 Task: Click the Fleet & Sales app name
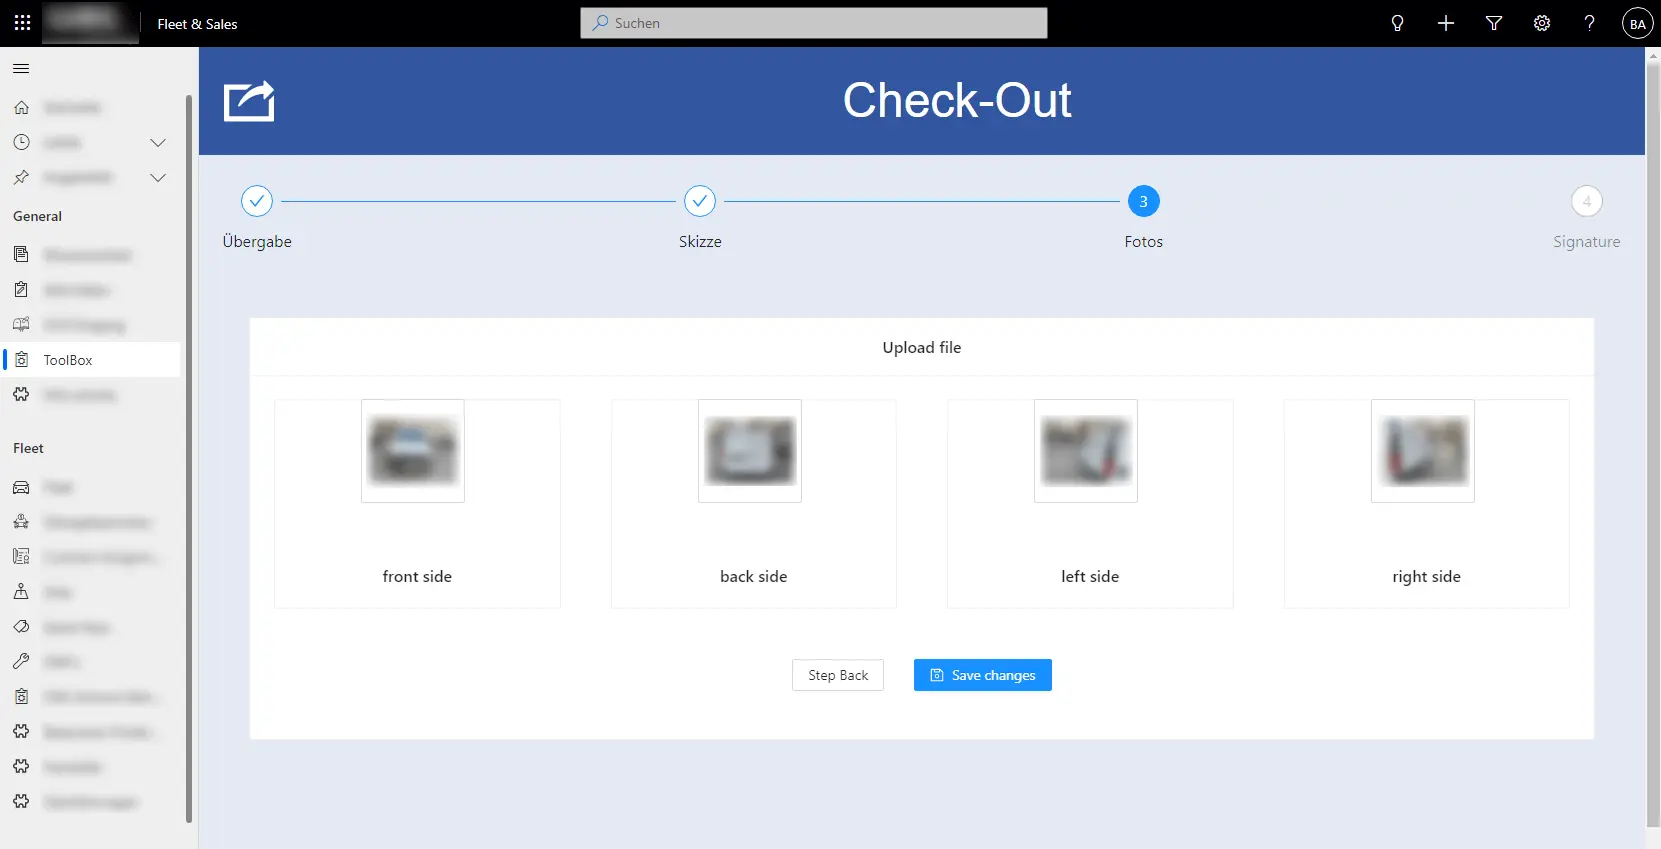[x=197, y=24]
